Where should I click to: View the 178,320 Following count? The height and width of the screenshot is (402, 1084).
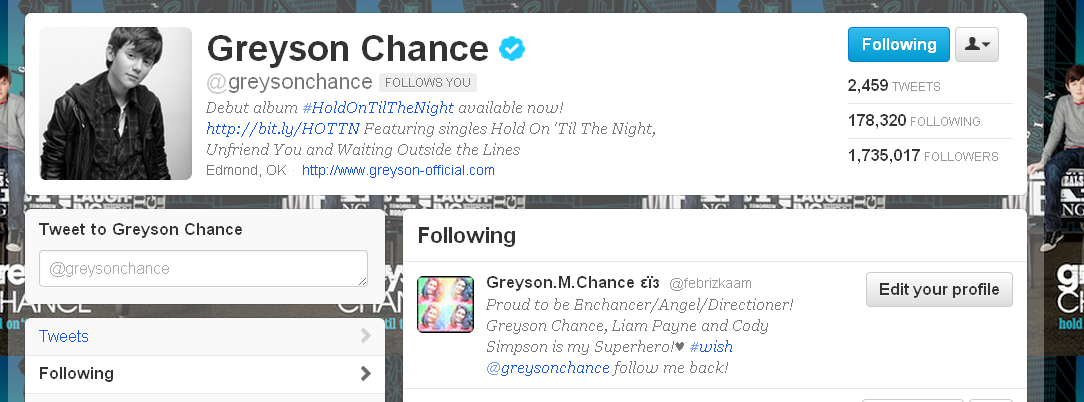click(x=914, y=120)
